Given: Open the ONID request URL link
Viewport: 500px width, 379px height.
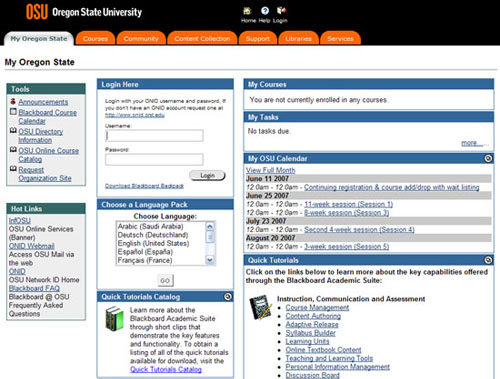Looking at the screenshot, I should pyautogui.click(x=135, y=115).
